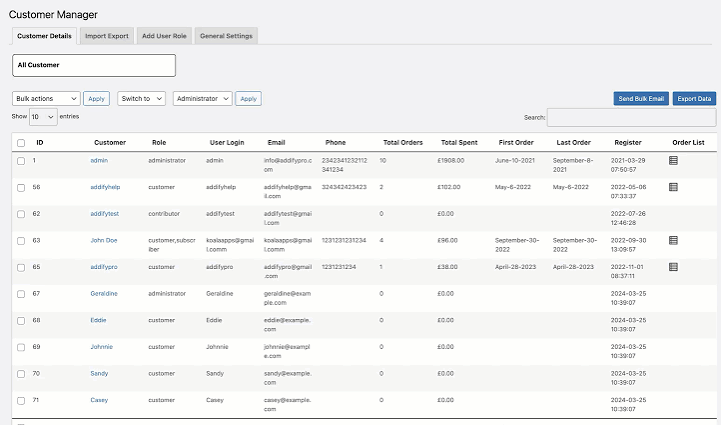
Task: Open the John Doe customer link
Action: pyautogui.click(x=104, y=240)
